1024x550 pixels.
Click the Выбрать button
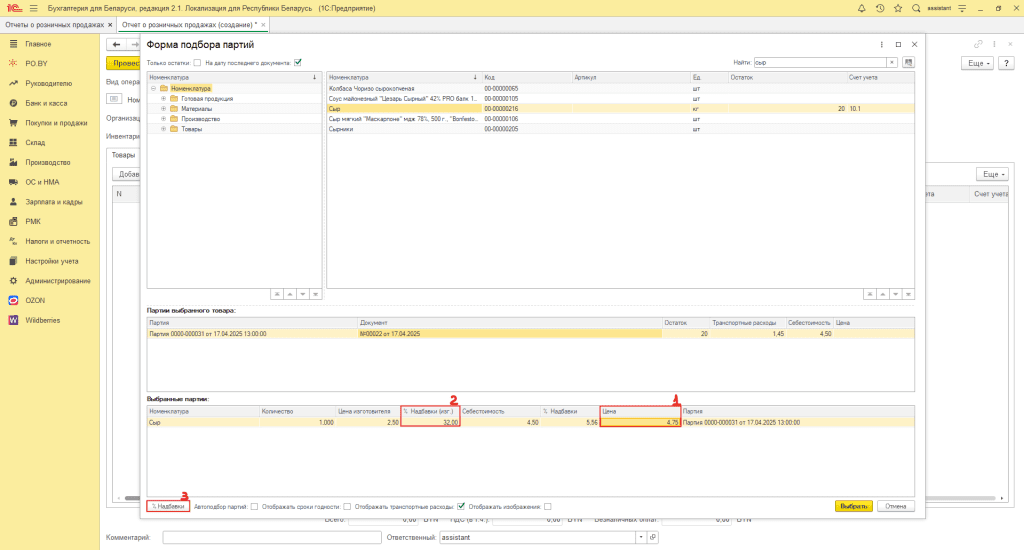click(854, 506)
